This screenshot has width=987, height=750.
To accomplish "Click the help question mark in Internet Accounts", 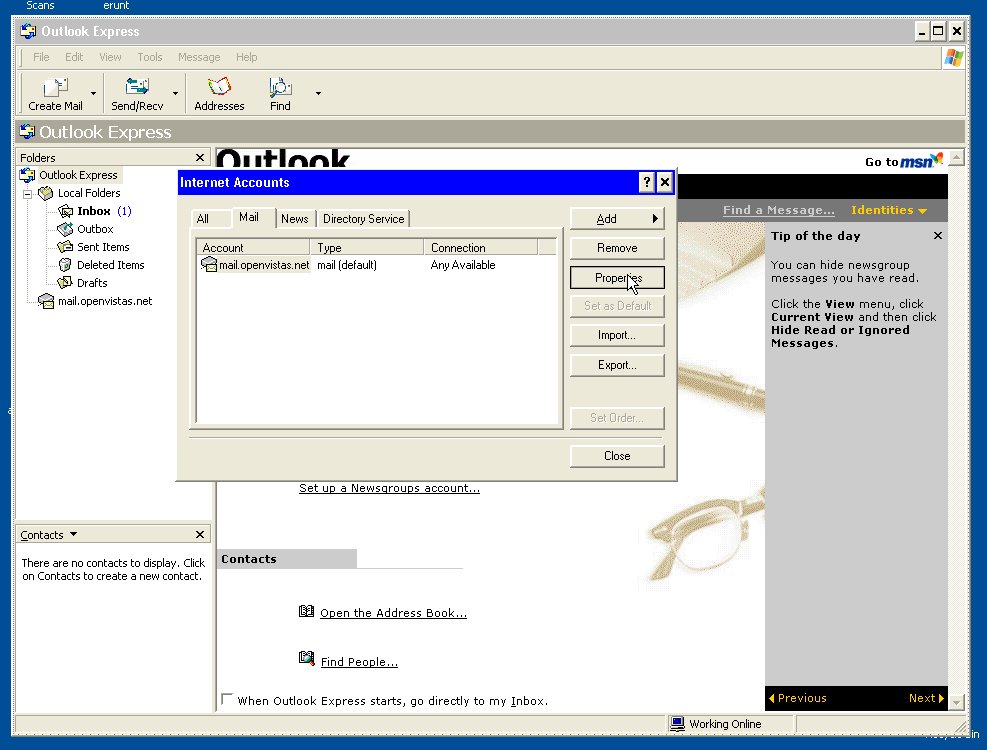I will tap(646, 183).
